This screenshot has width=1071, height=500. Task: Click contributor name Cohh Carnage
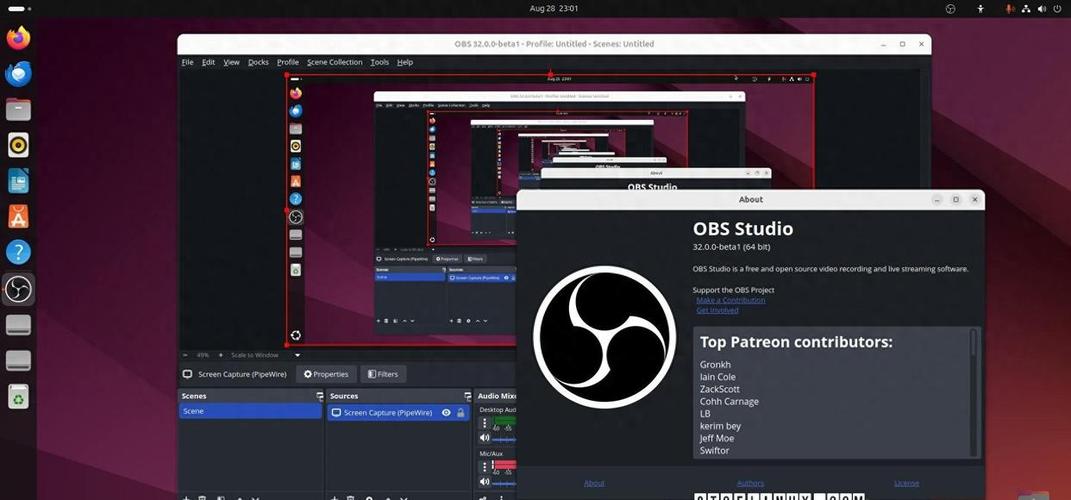729,402
